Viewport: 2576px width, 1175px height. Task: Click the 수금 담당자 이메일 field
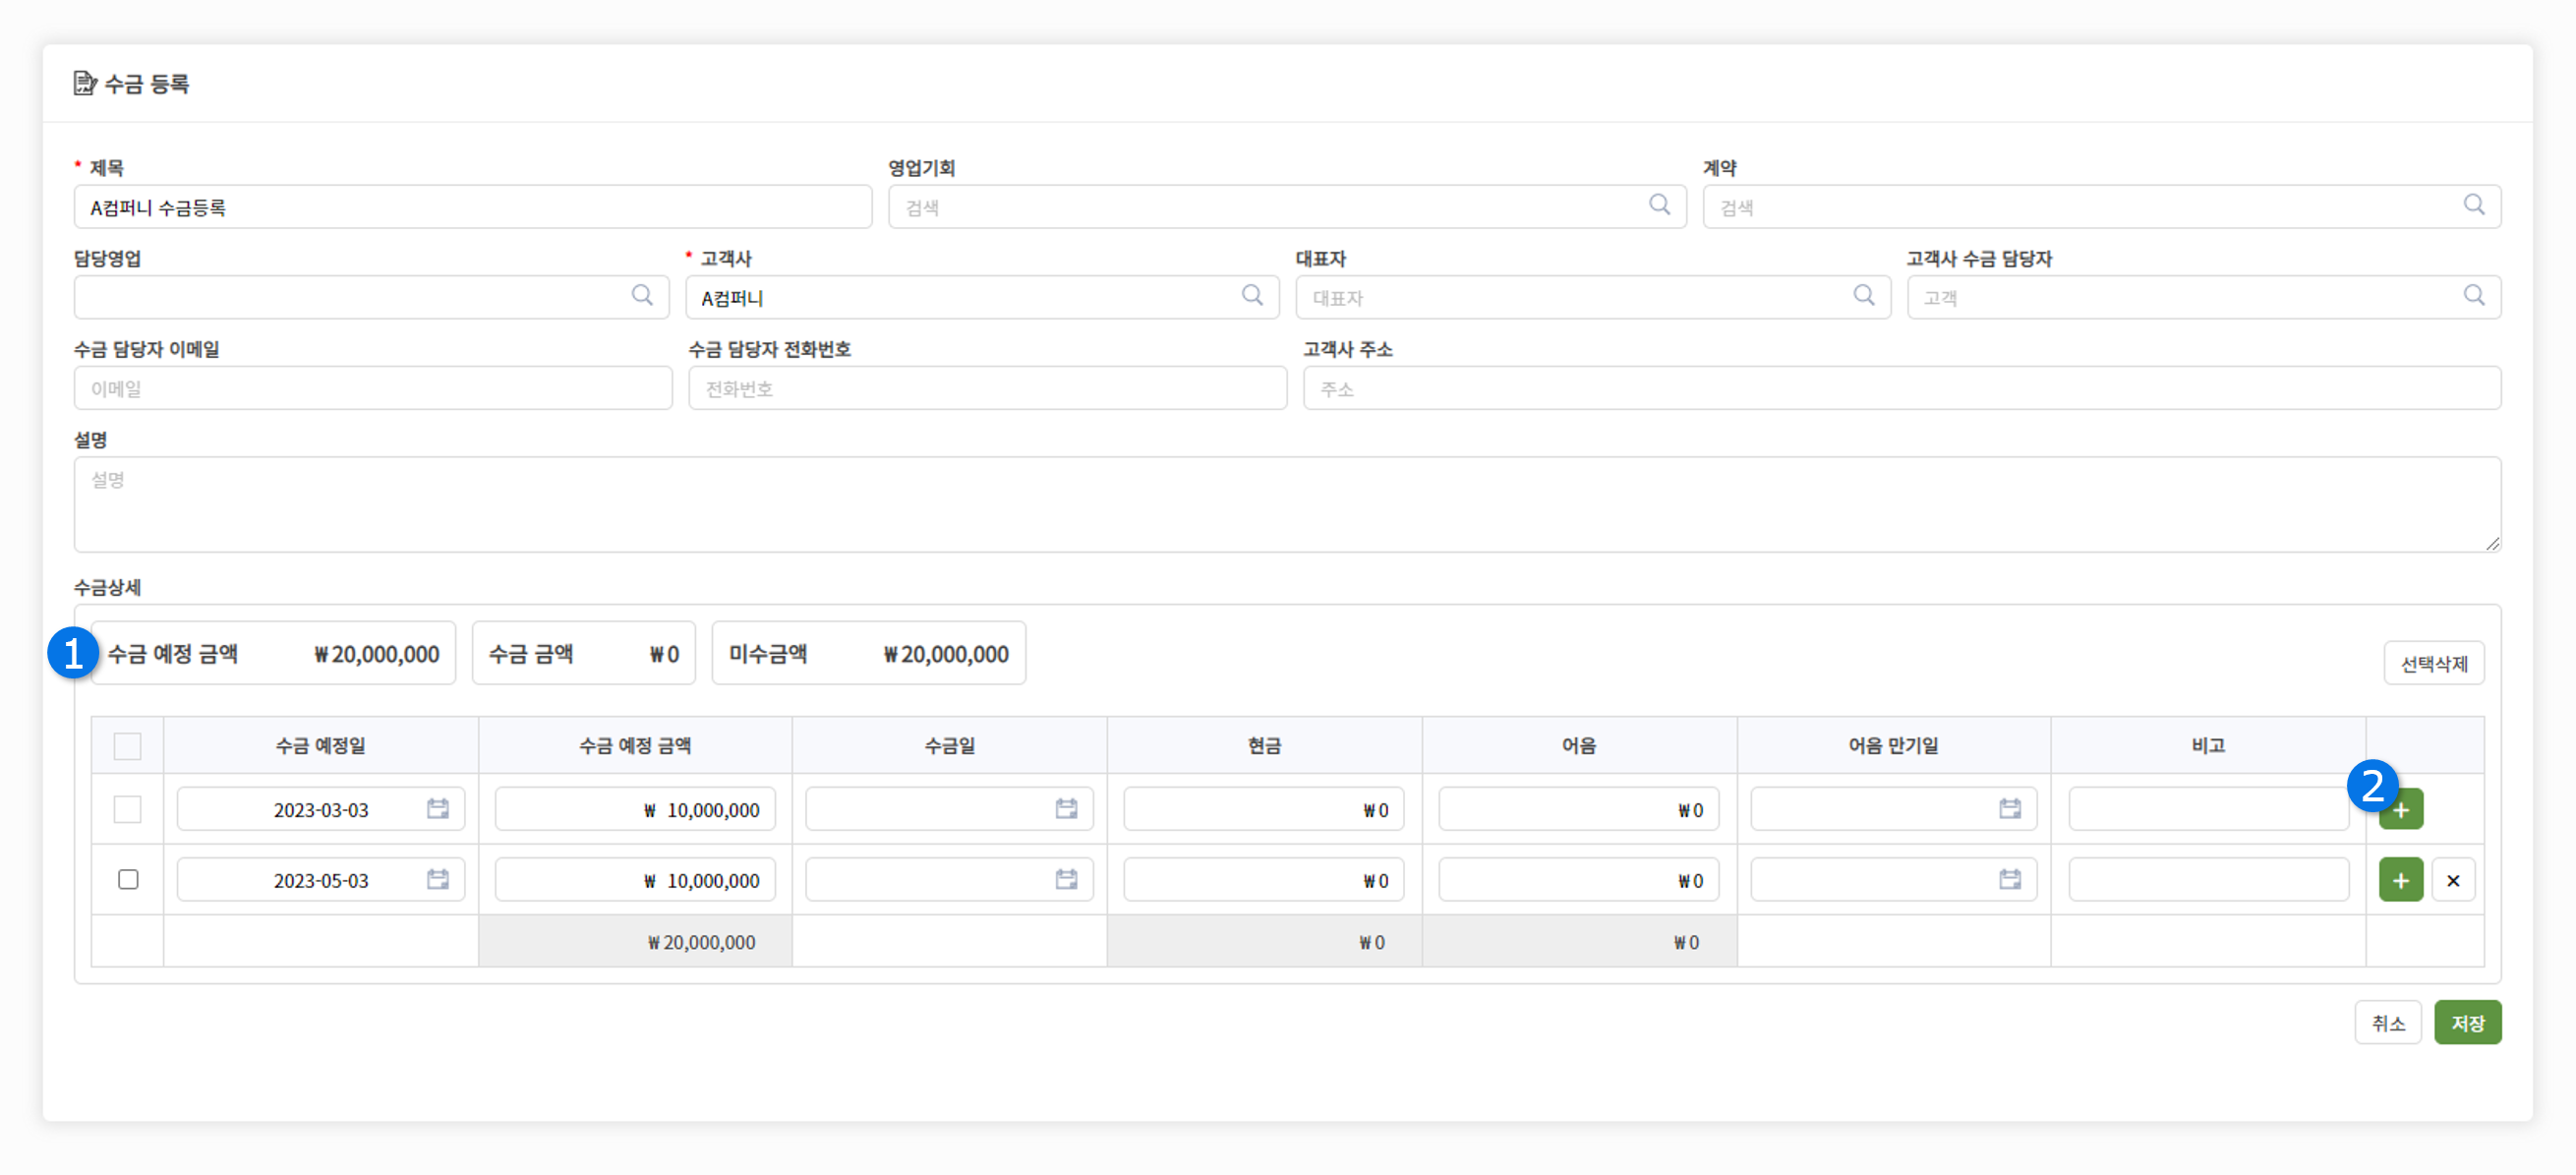point(373,388)
